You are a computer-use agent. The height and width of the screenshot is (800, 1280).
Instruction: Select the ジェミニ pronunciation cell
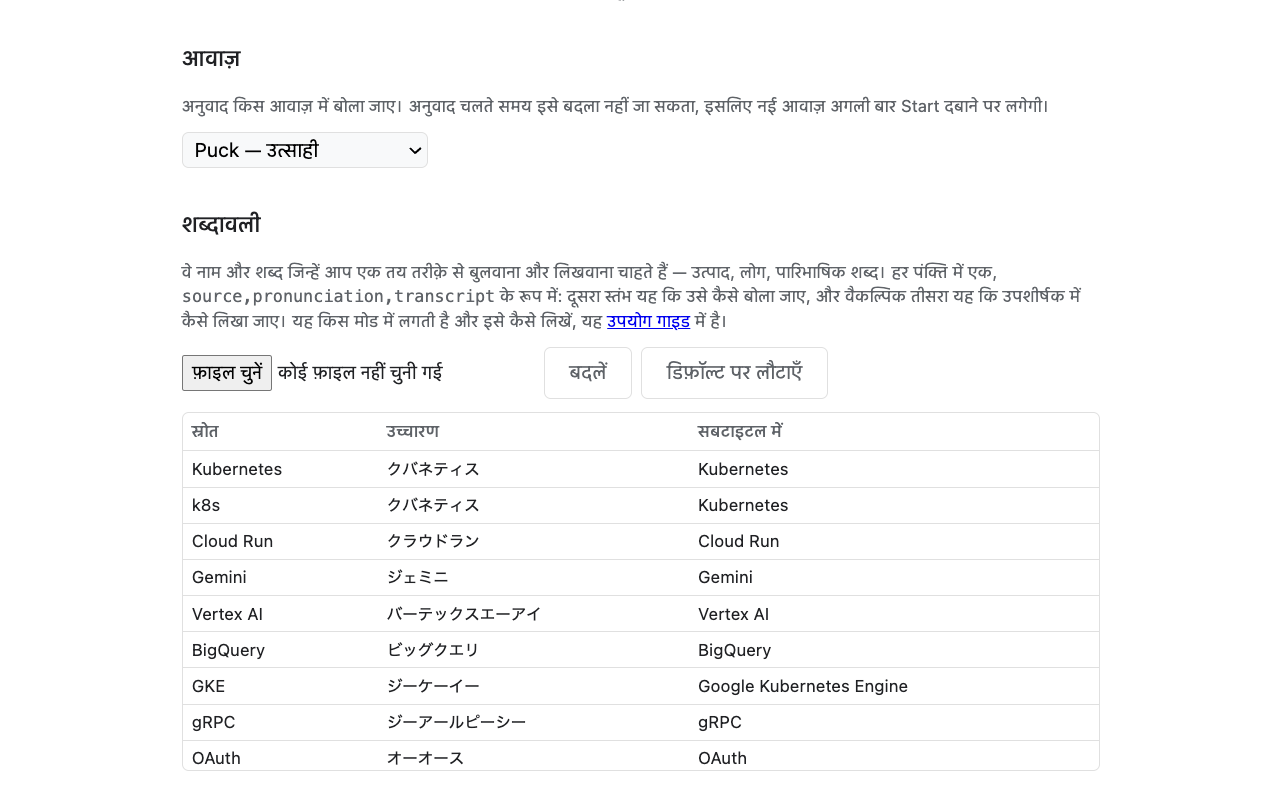[533, 577]
